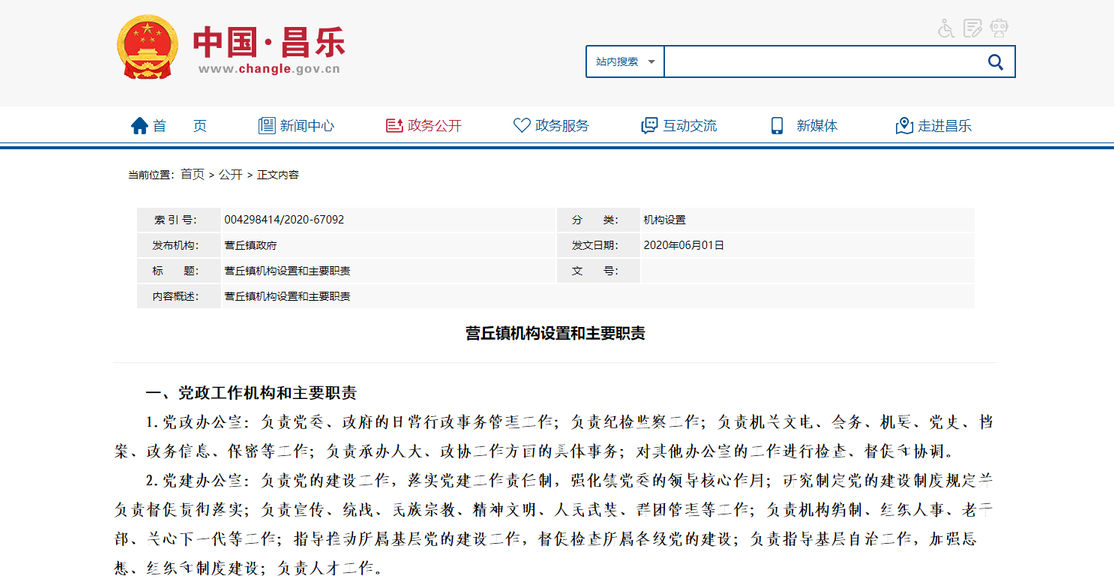Click the 公开 breadcrumb link

point(230,174)
